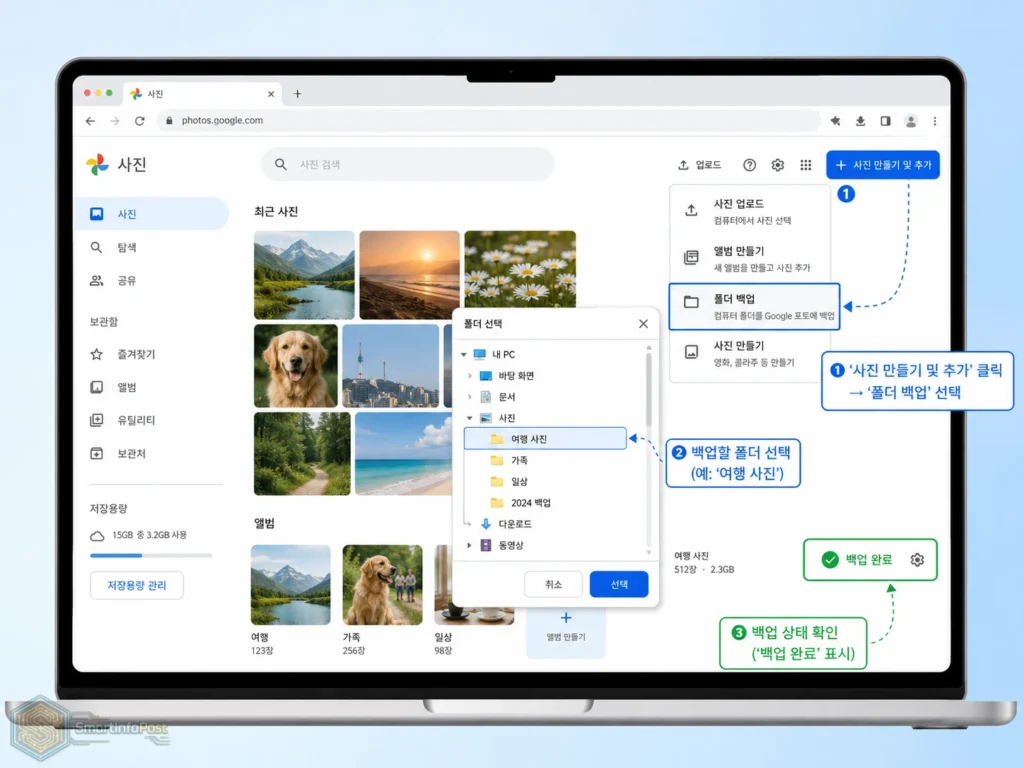Focus the 사진 검색 search field
This screenshot has width=1024, height=768.
pyautogui.click(x=408, y=165)
